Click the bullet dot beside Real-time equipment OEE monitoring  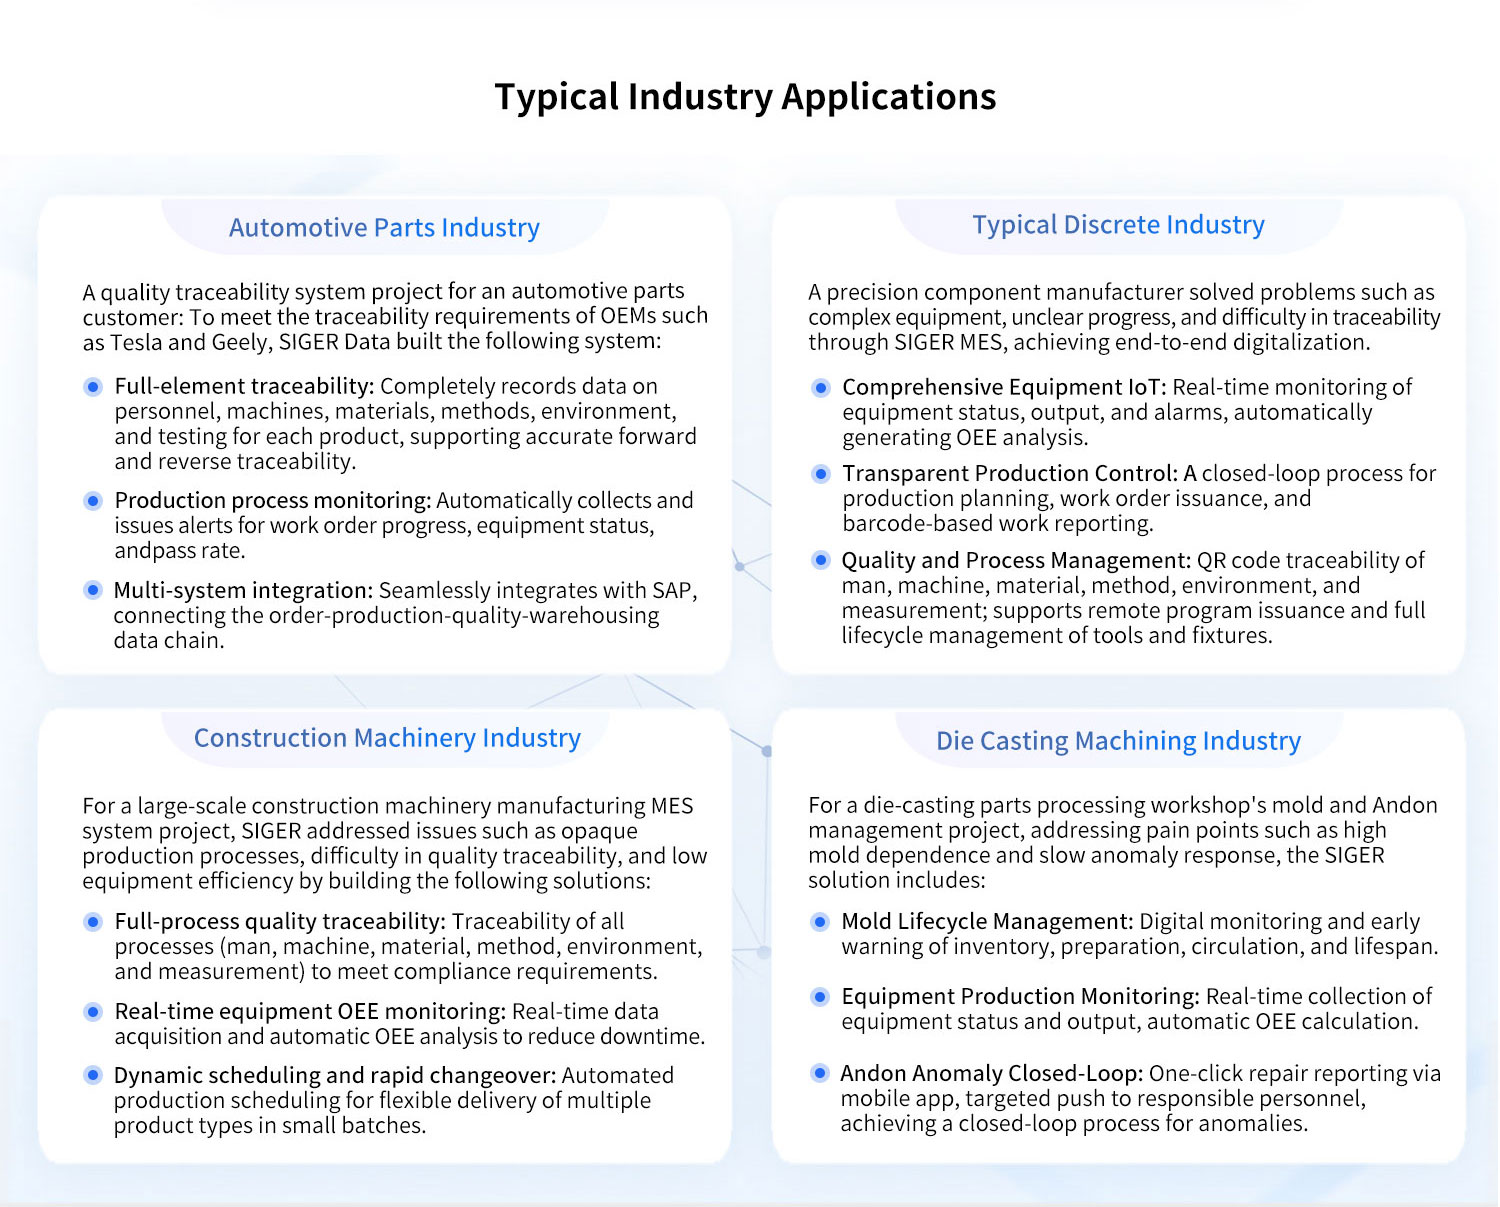pyautogui.click(x=93, y=1011)
